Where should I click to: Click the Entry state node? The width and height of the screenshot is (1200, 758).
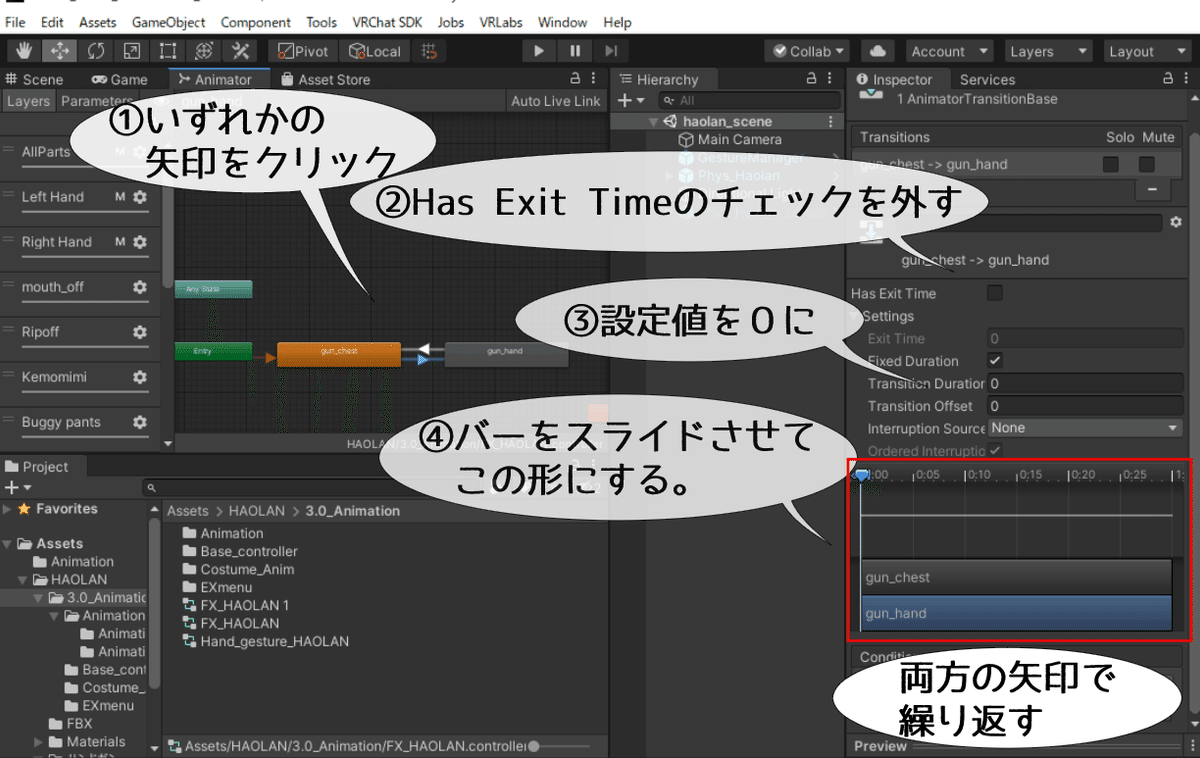pyautogui.click(x=213, y=351)
